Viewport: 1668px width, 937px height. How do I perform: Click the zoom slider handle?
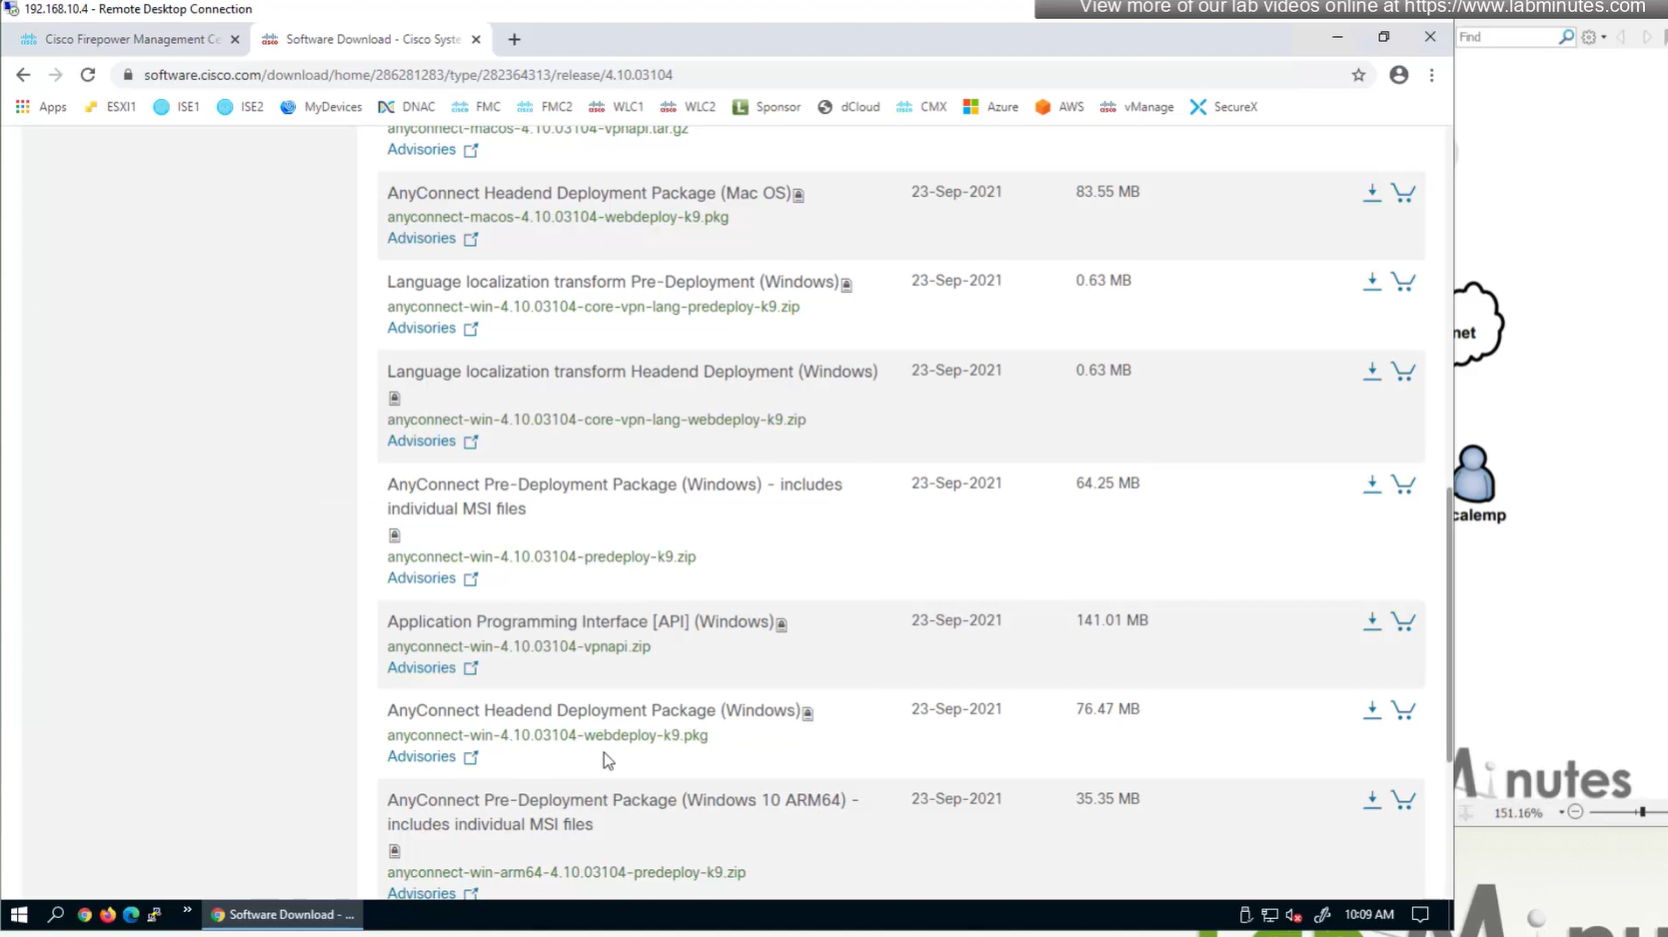(x=1641, y=812)
